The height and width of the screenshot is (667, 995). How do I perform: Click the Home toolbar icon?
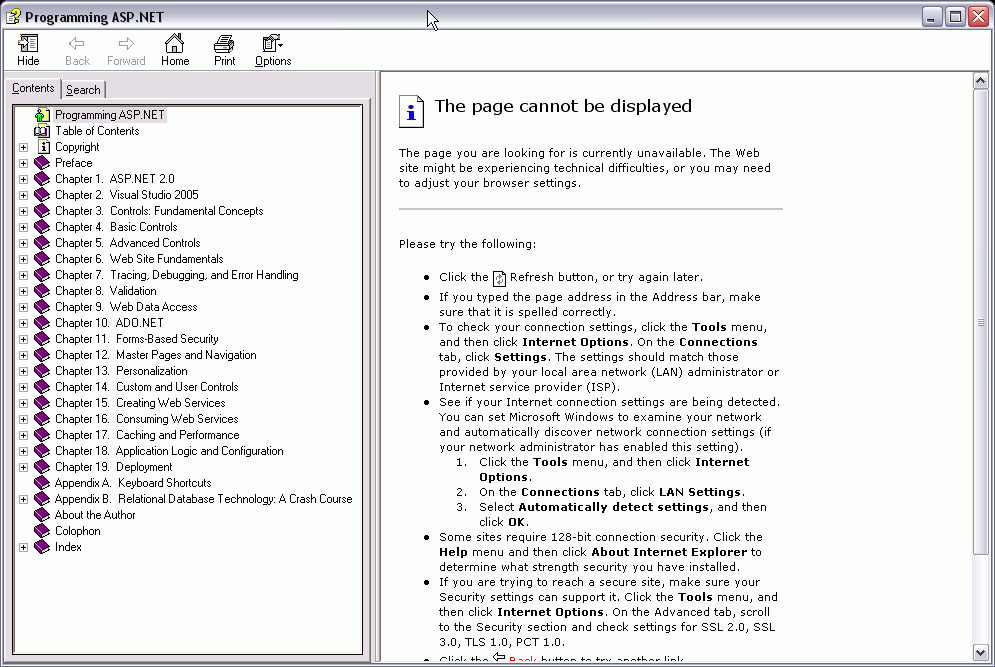tap(175, 44)
